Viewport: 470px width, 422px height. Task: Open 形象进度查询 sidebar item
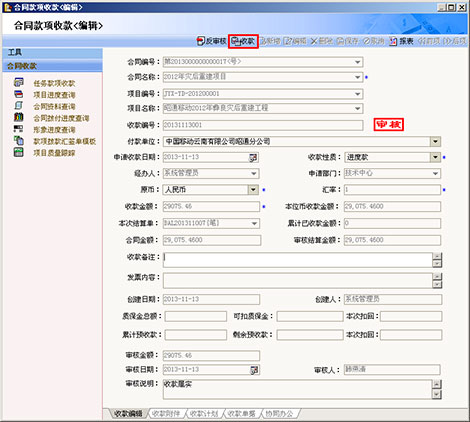click(x=54, y=130)
